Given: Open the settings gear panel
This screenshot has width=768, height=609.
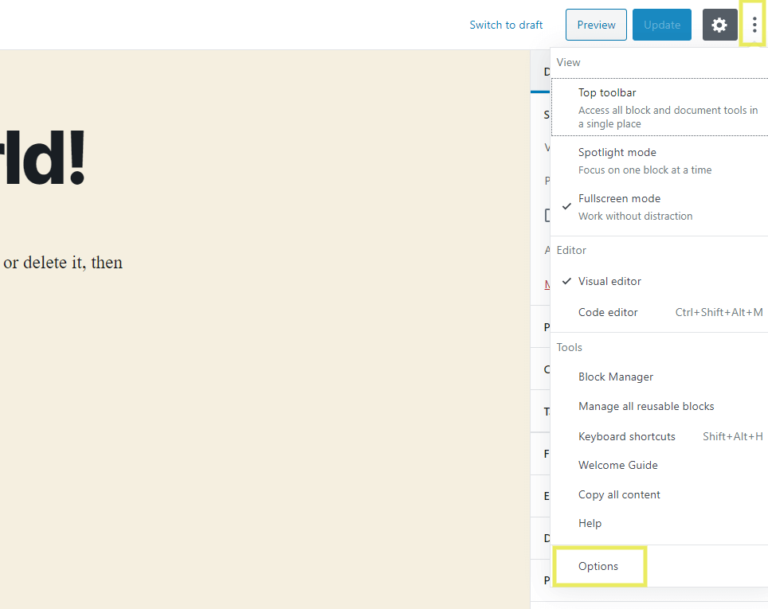Looking at the screenshot, I should tap(719, 25).
